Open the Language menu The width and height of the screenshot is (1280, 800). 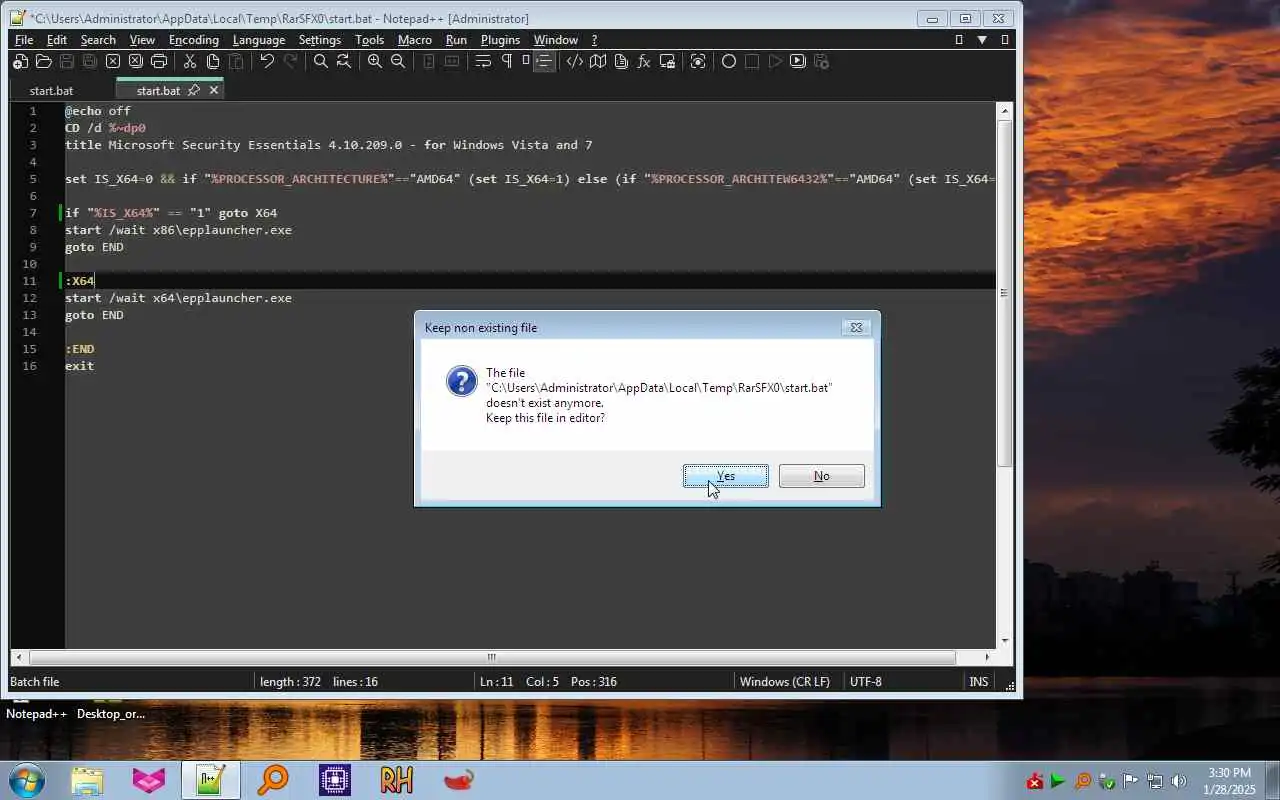click(259, 40)
